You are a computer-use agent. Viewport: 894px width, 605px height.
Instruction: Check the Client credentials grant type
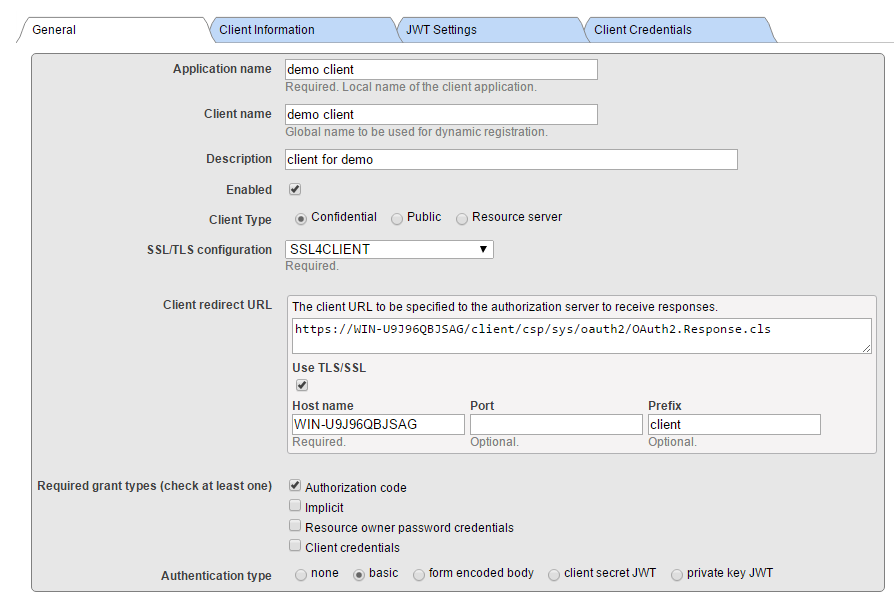click(295, 546)
